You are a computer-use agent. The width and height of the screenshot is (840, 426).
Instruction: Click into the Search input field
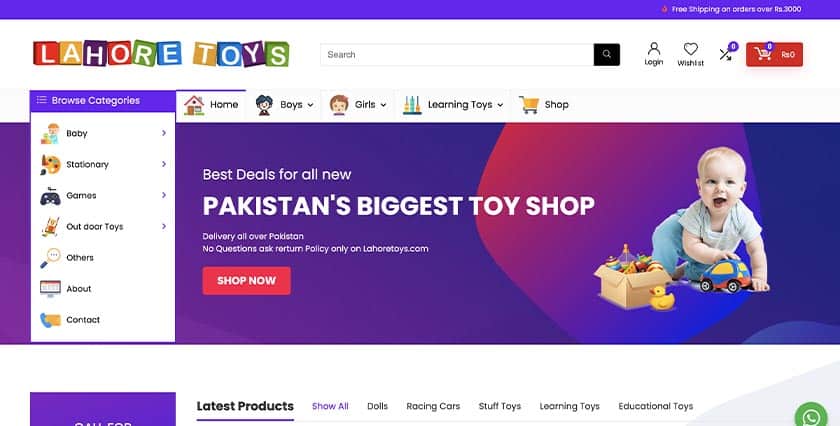(457, 55)
